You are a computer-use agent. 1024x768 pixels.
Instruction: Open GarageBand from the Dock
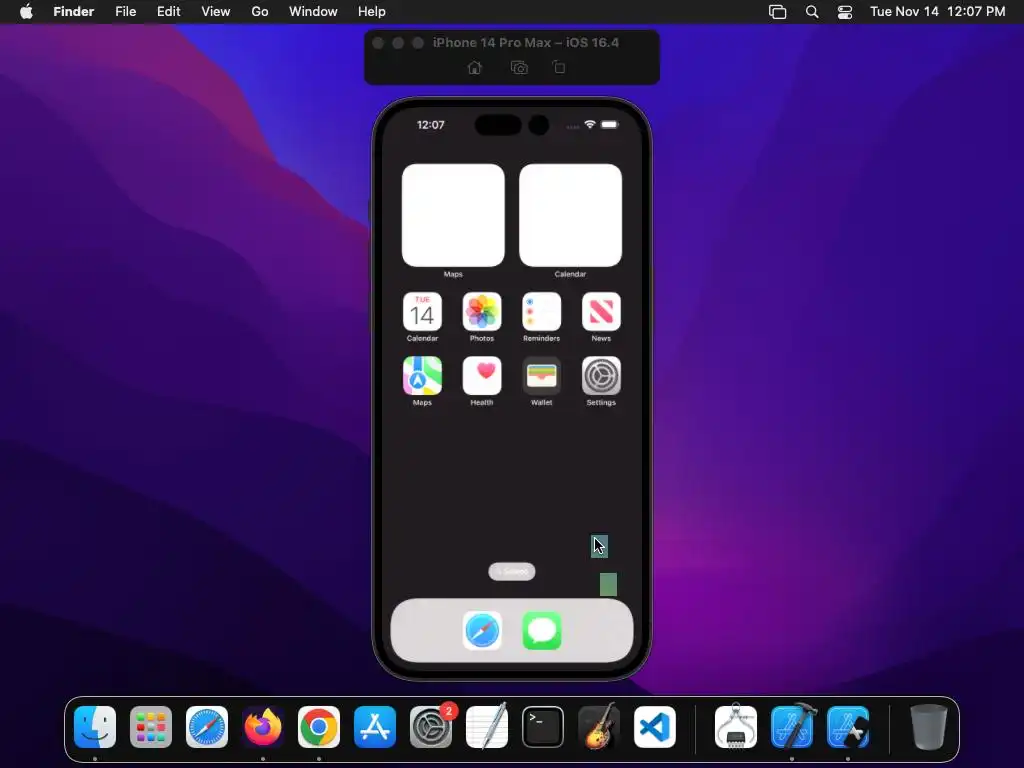[x=599, y=727]
